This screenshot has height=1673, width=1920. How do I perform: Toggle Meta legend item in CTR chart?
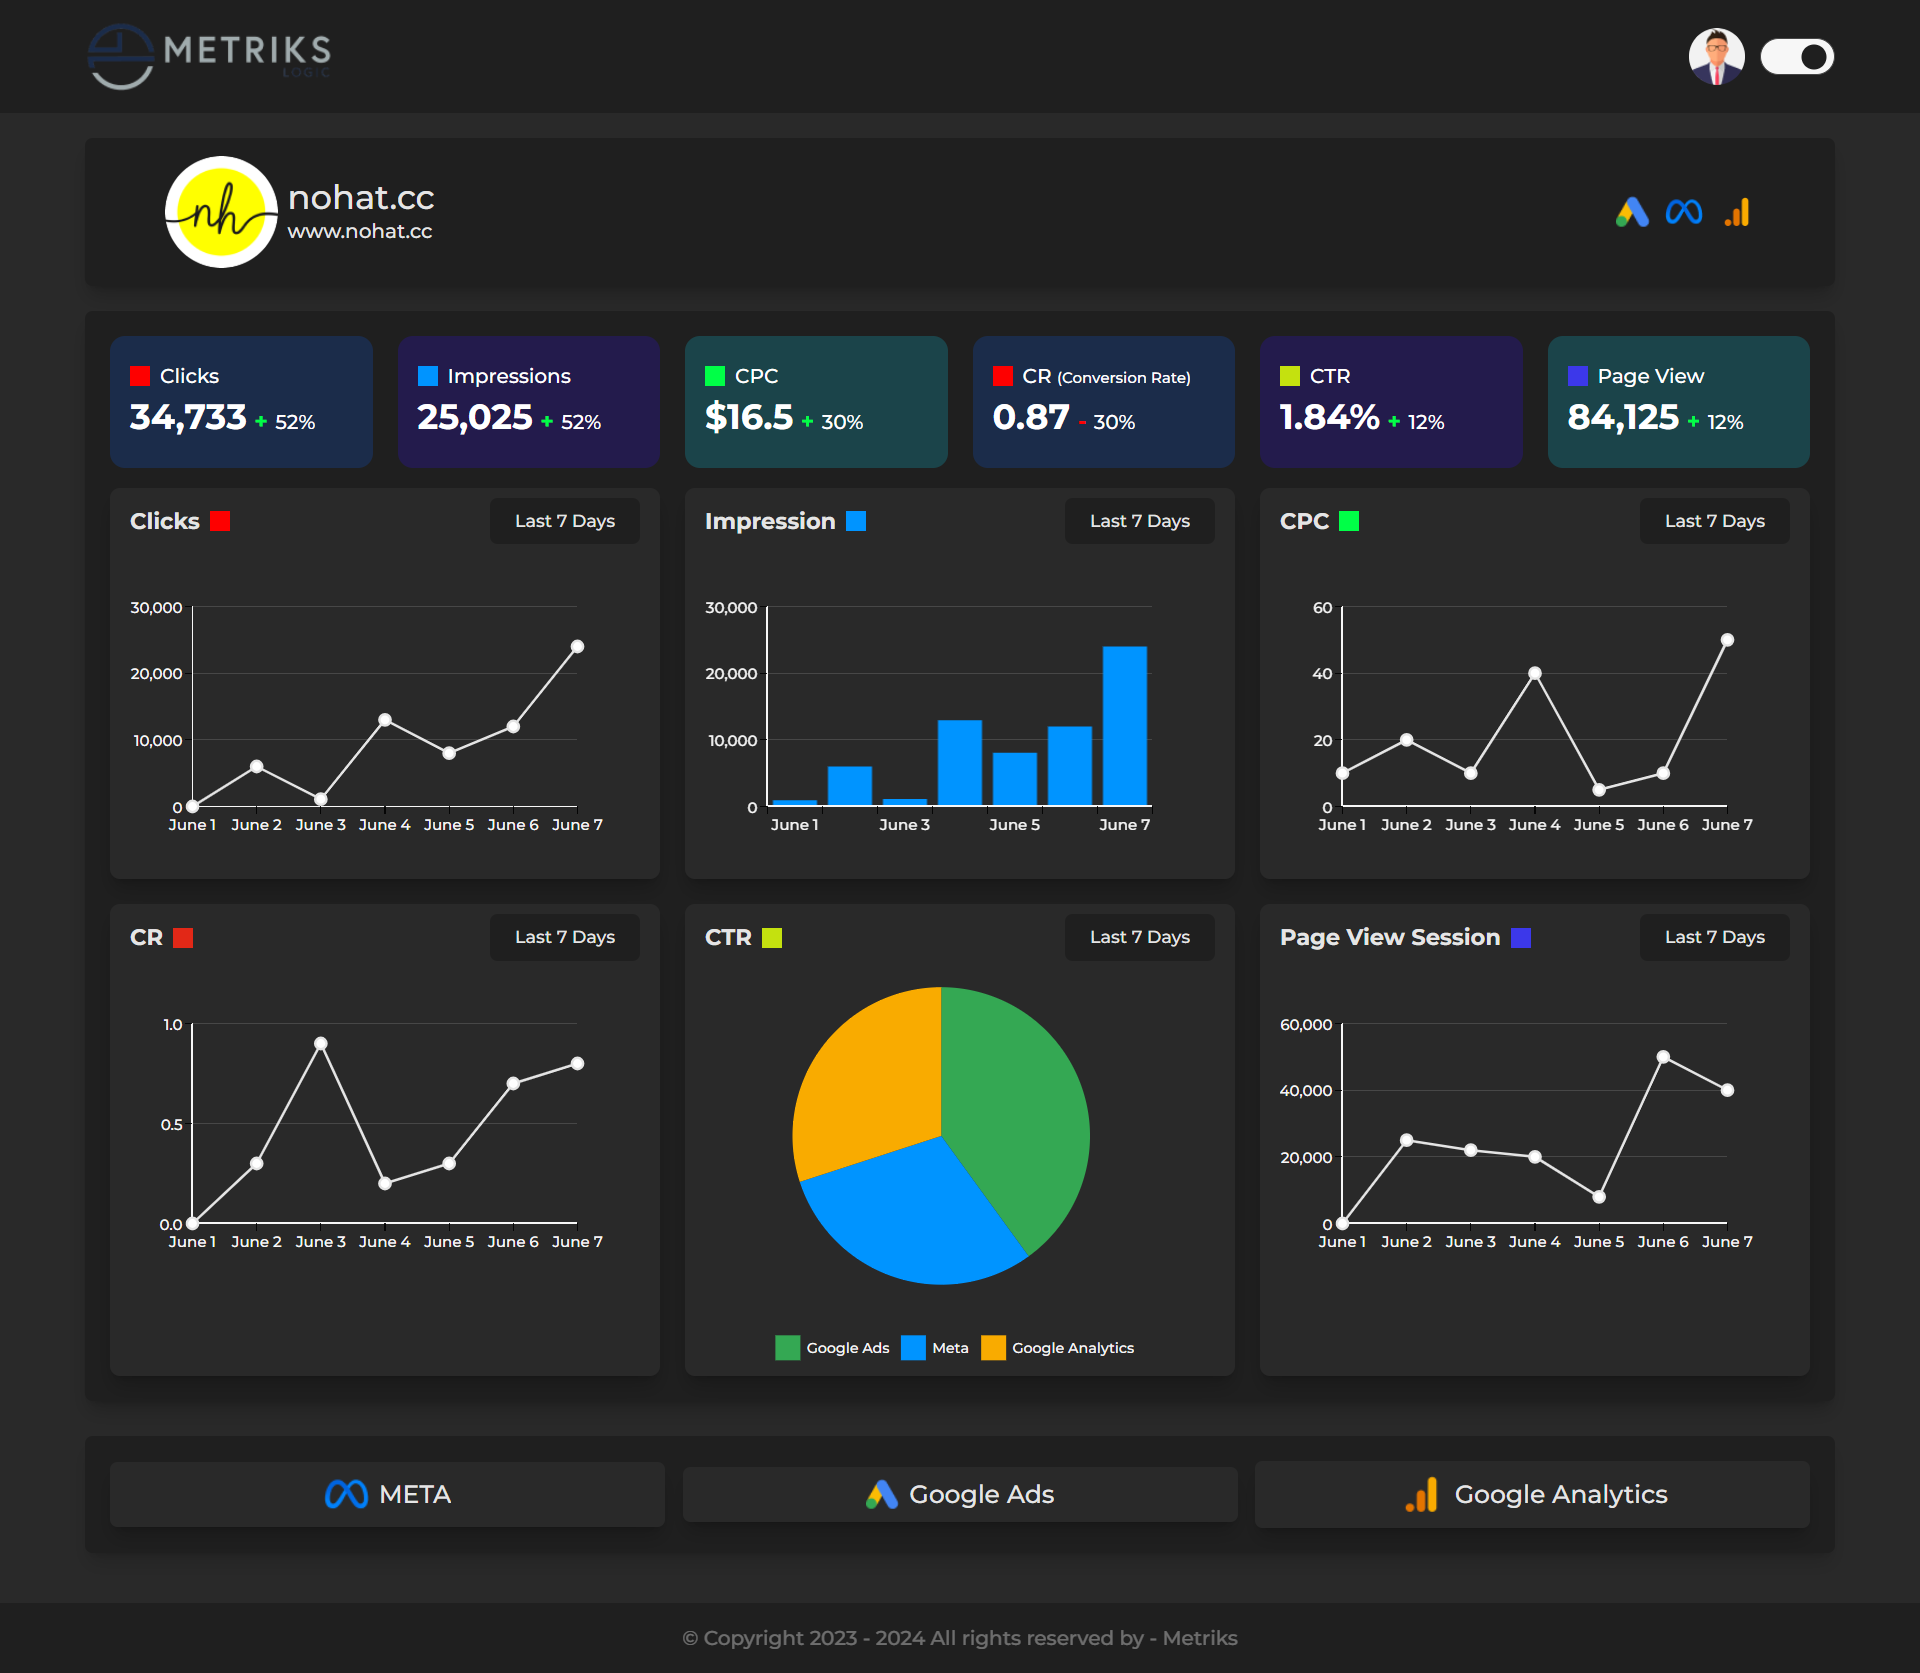[x=935, y=1348]
